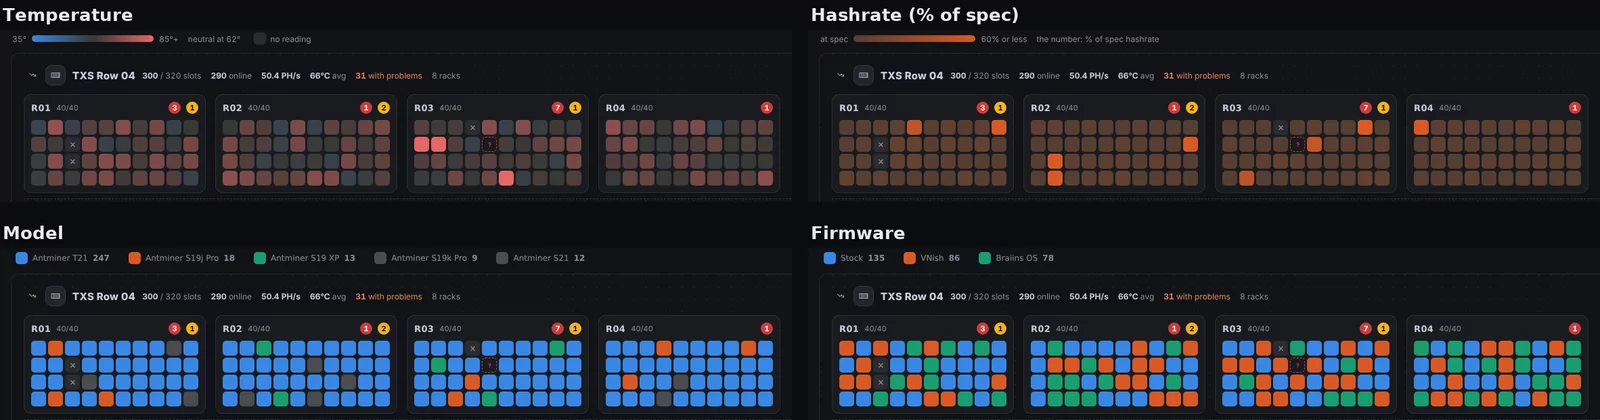Select the X-marked slot in Model R03

472,348
